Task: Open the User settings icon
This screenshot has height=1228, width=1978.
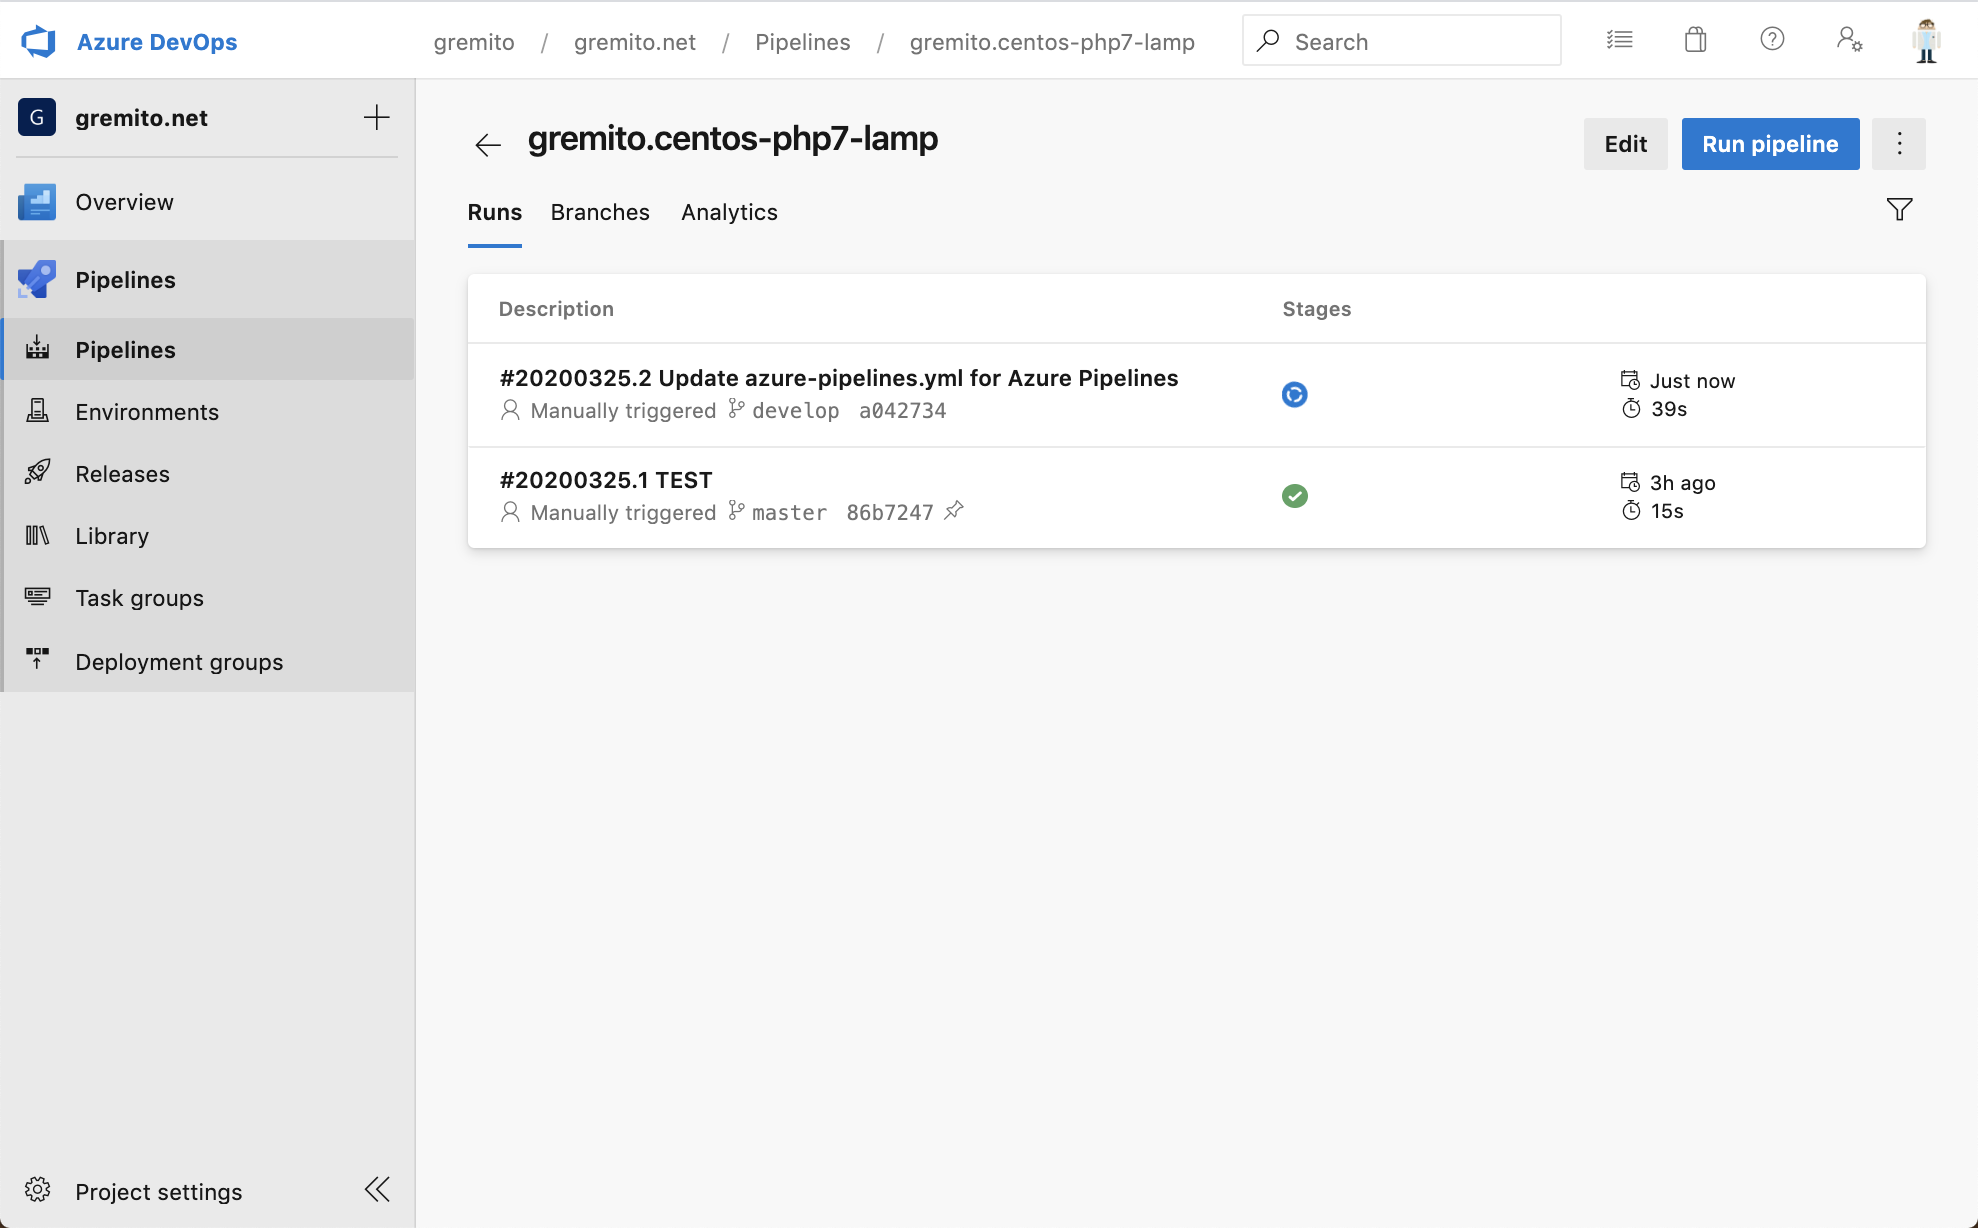Action: point(1849,40)
